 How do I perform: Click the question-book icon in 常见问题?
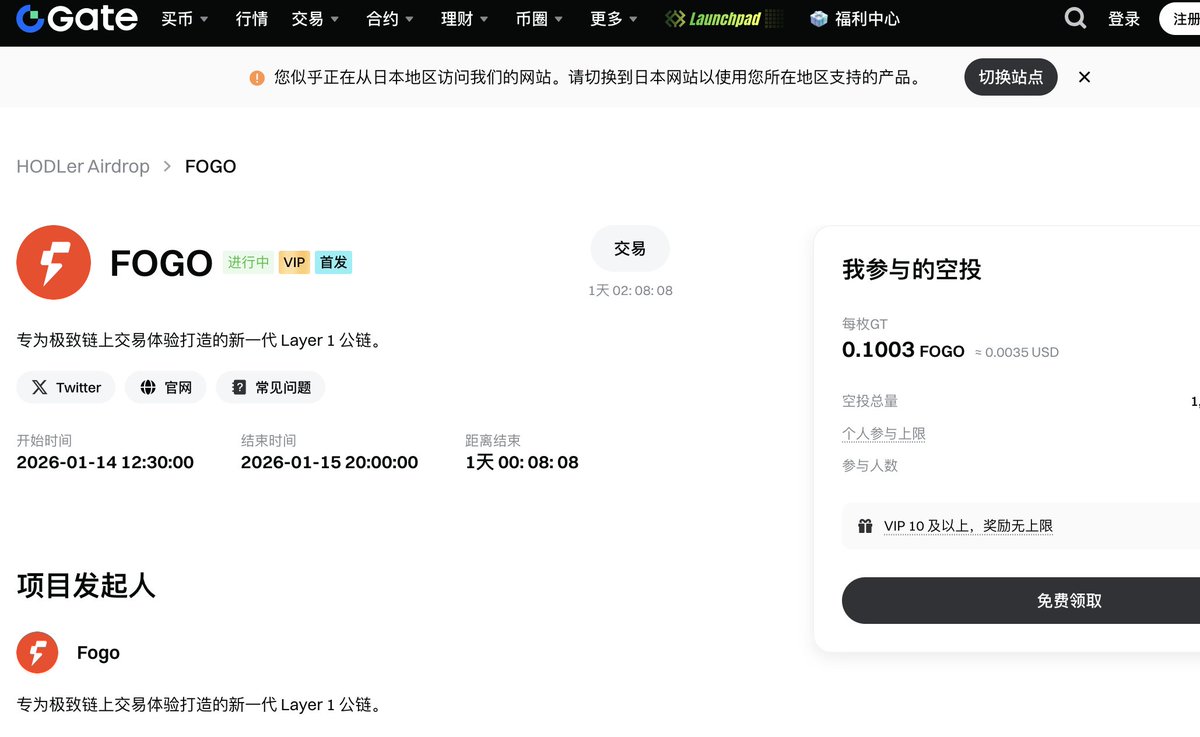pos(239,387)
